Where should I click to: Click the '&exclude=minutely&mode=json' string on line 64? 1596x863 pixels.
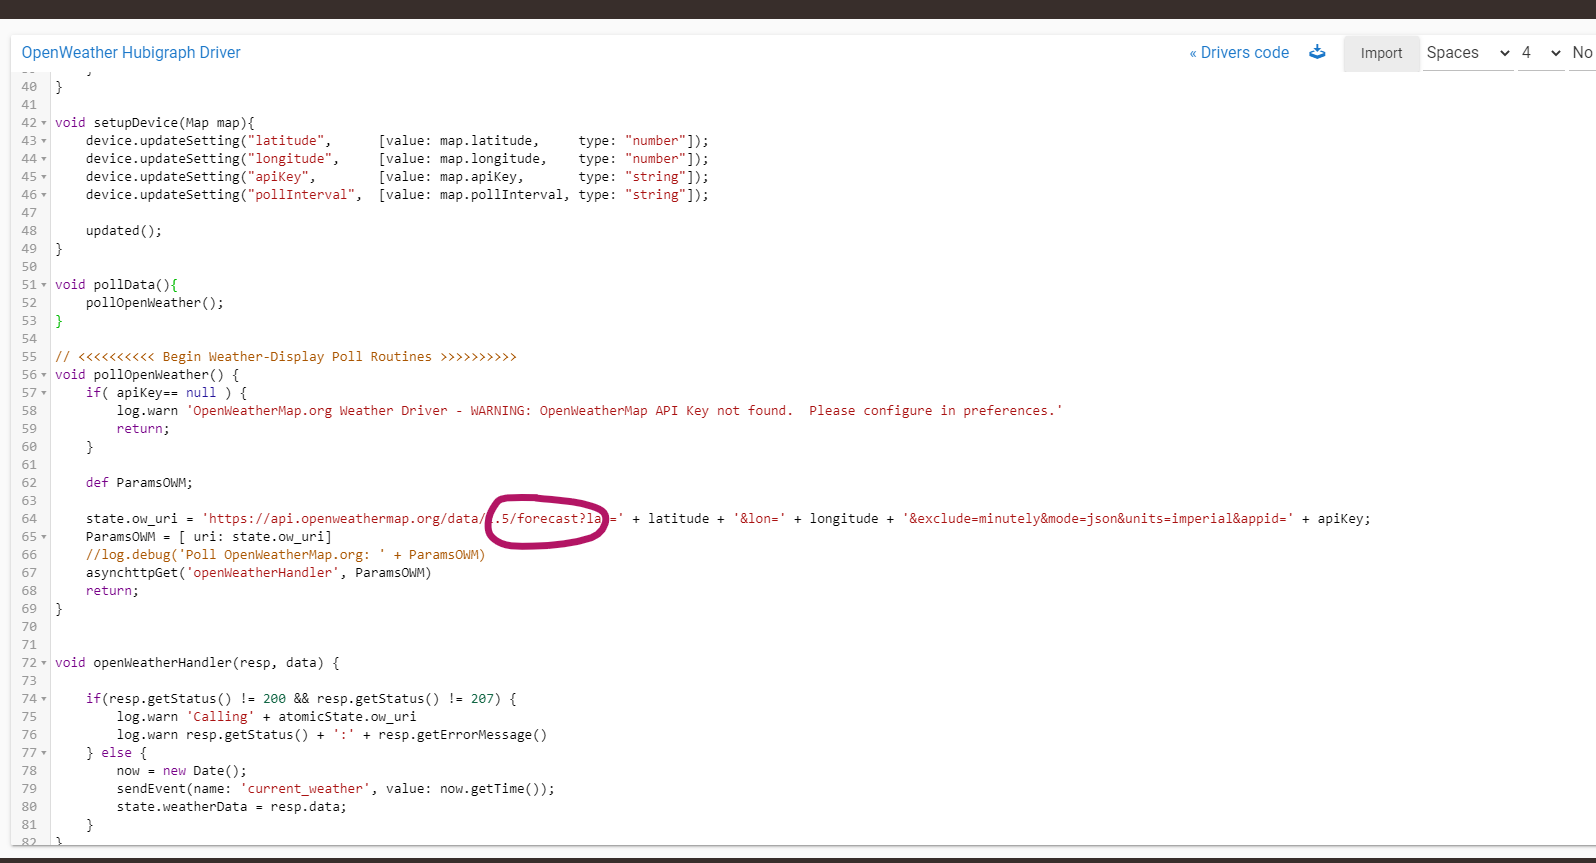coord(1098,519)
